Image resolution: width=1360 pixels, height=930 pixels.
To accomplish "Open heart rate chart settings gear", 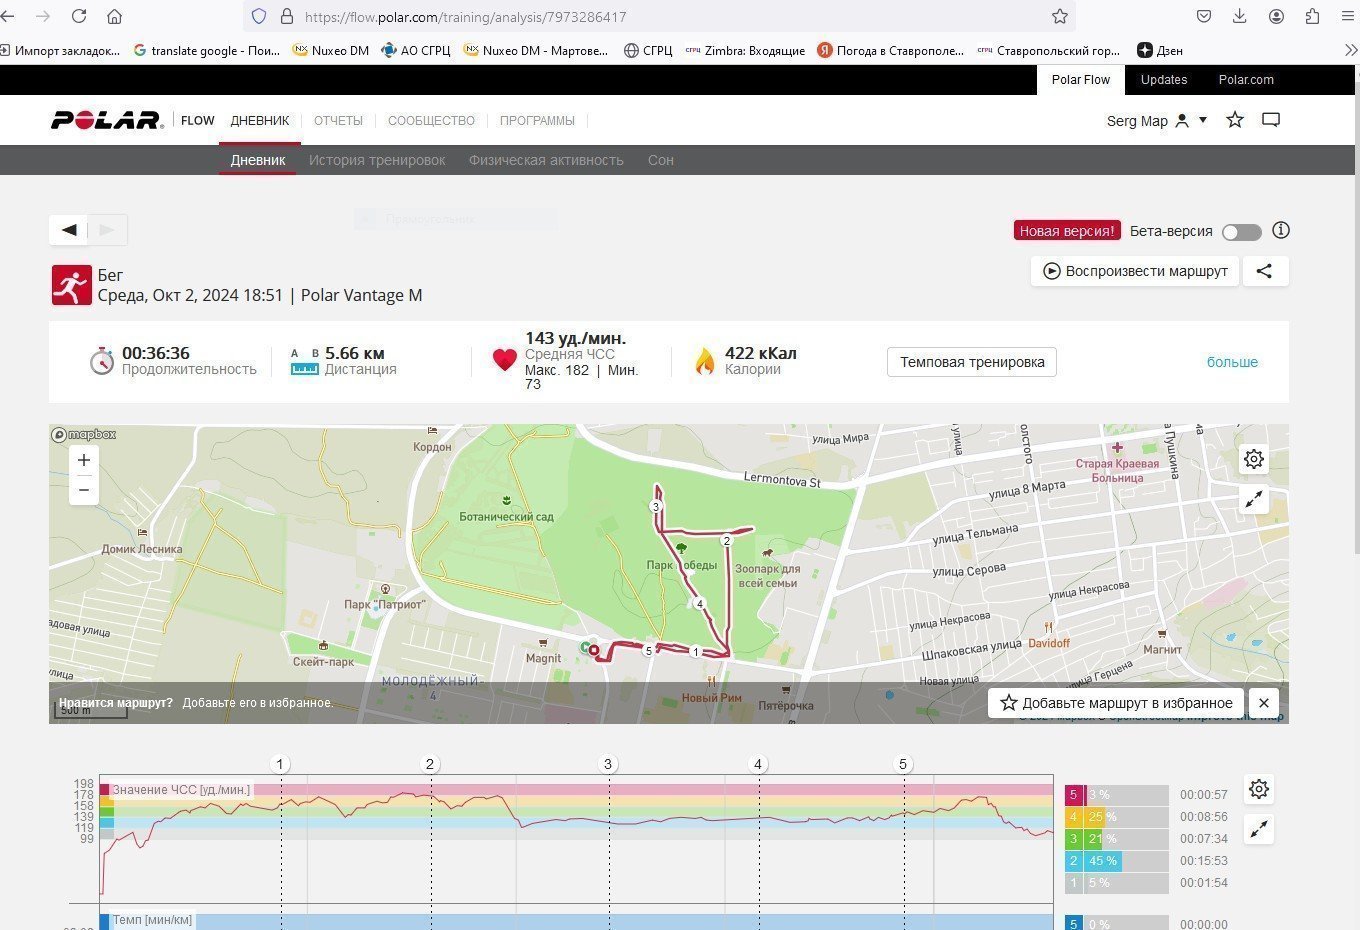I will tap(1259, 789).
